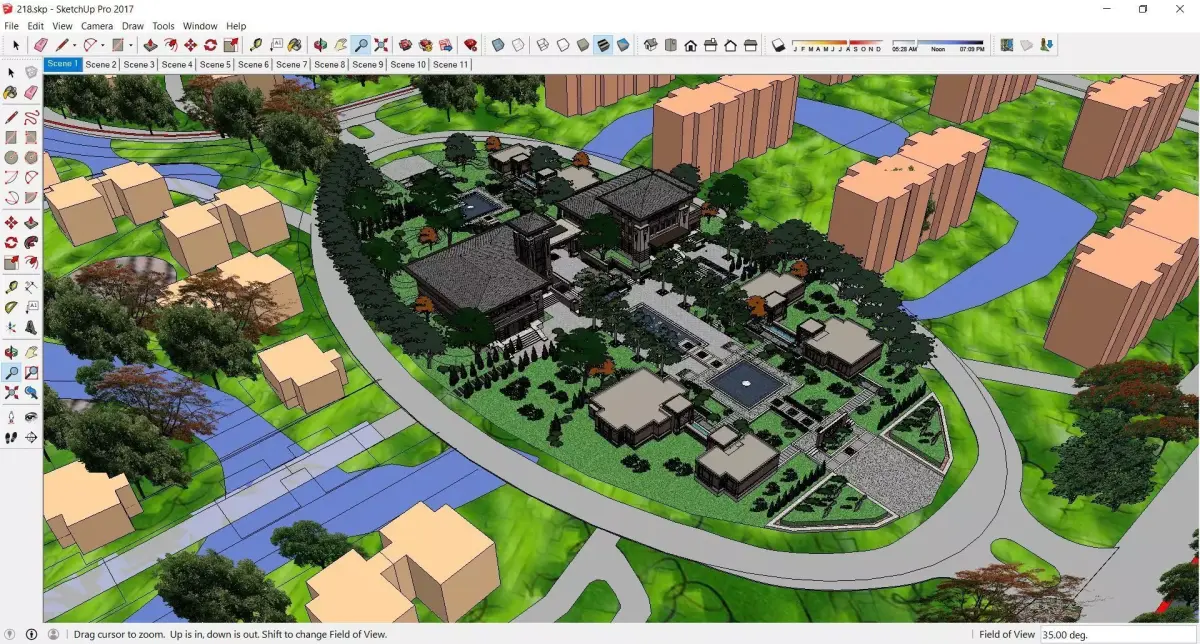Click the credits person icon in status bar
Image resolution: width=1200 pixels, height=644 pixels.
(x=32, y=634)
